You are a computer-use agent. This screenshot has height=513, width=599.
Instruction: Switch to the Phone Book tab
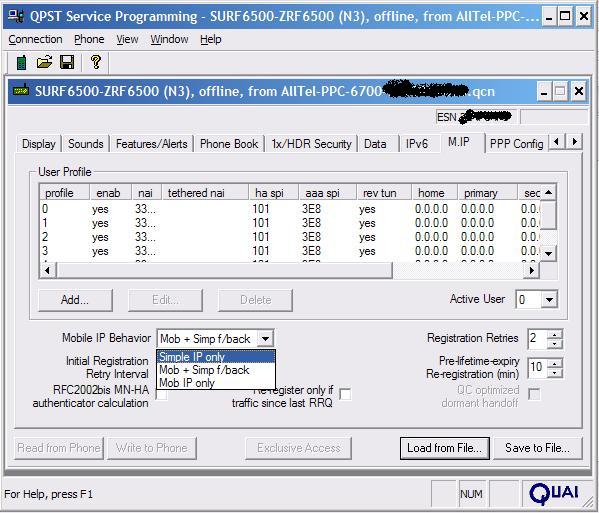229,144
